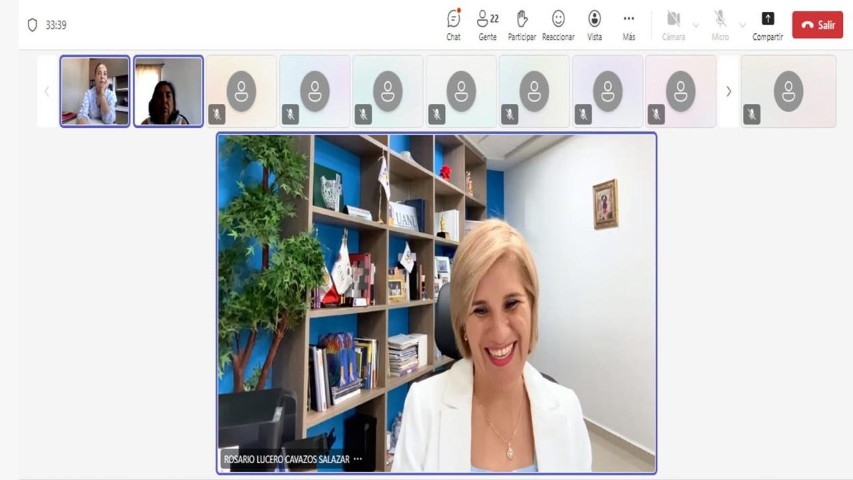Image resolution: width=853 pixels, height=480 pixels.
Task: Click the shield security icon near the timer
Action: [x=32, y=25]
